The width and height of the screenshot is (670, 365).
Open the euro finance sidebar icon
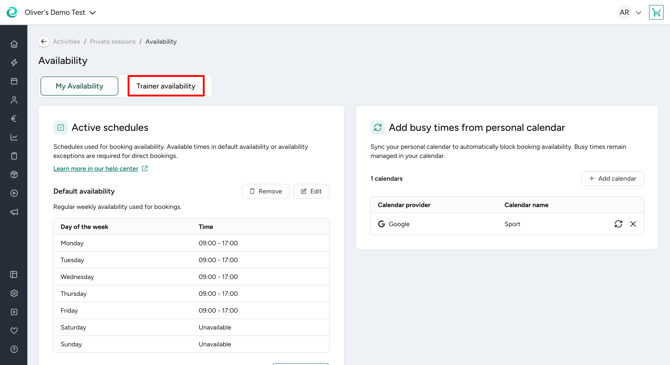point(14,118)
